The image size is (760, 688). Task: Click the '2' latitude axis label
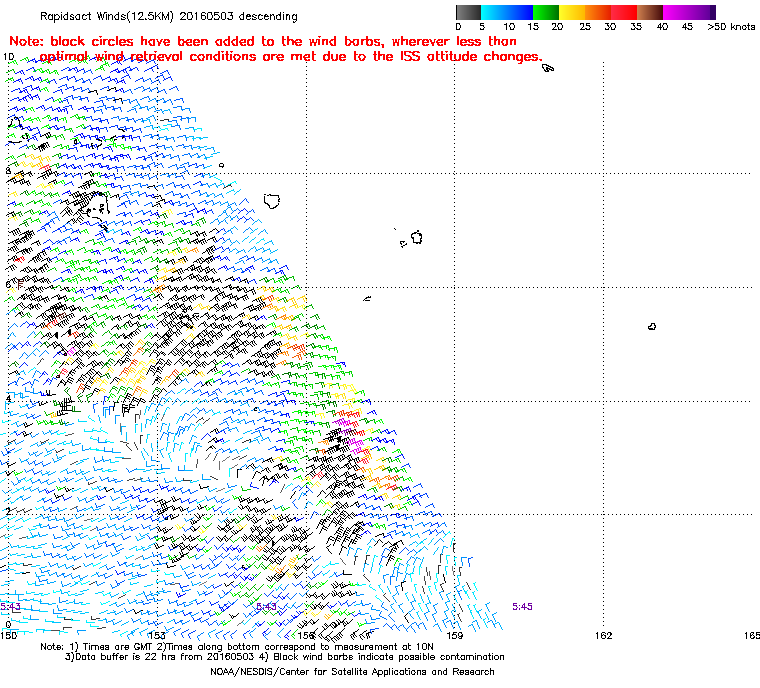coord(8,512)
